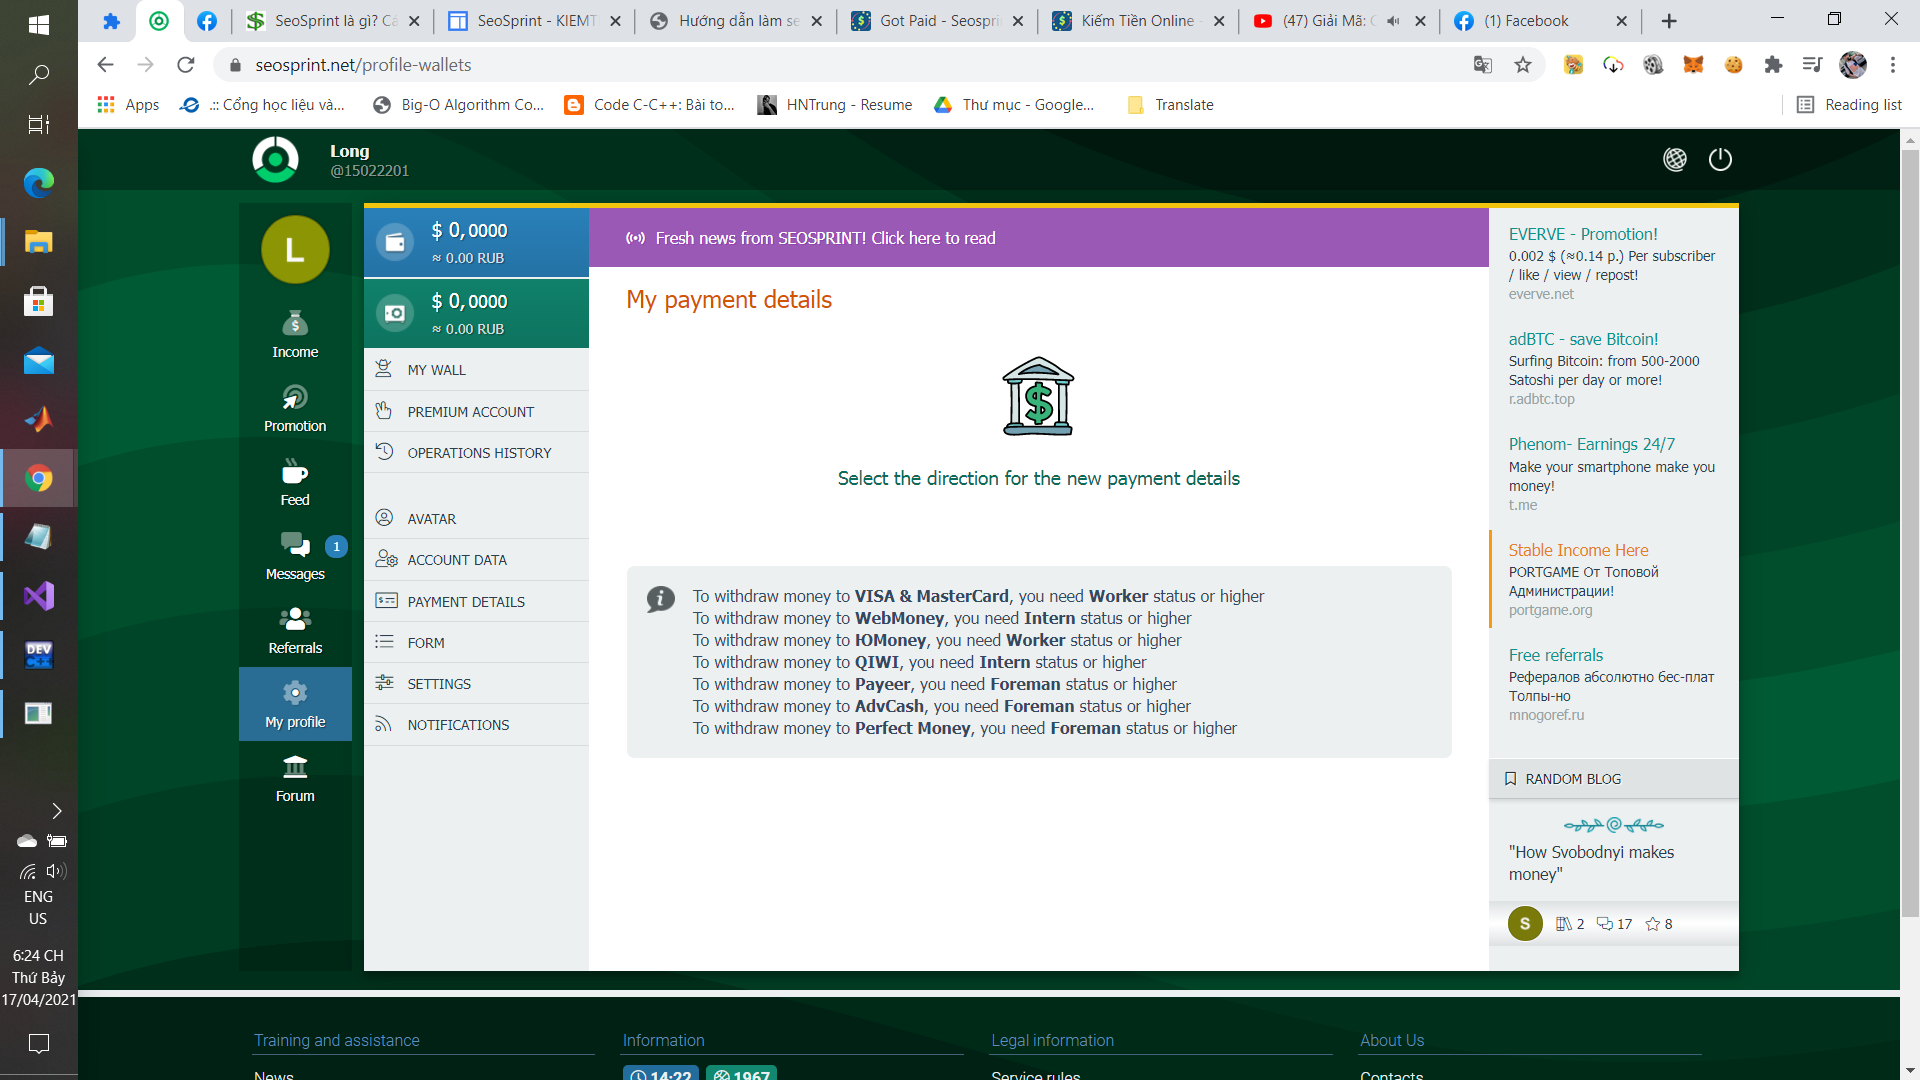
Task: Click the Fresh news from SEOSPRINT banner
Action: (825, 238)
